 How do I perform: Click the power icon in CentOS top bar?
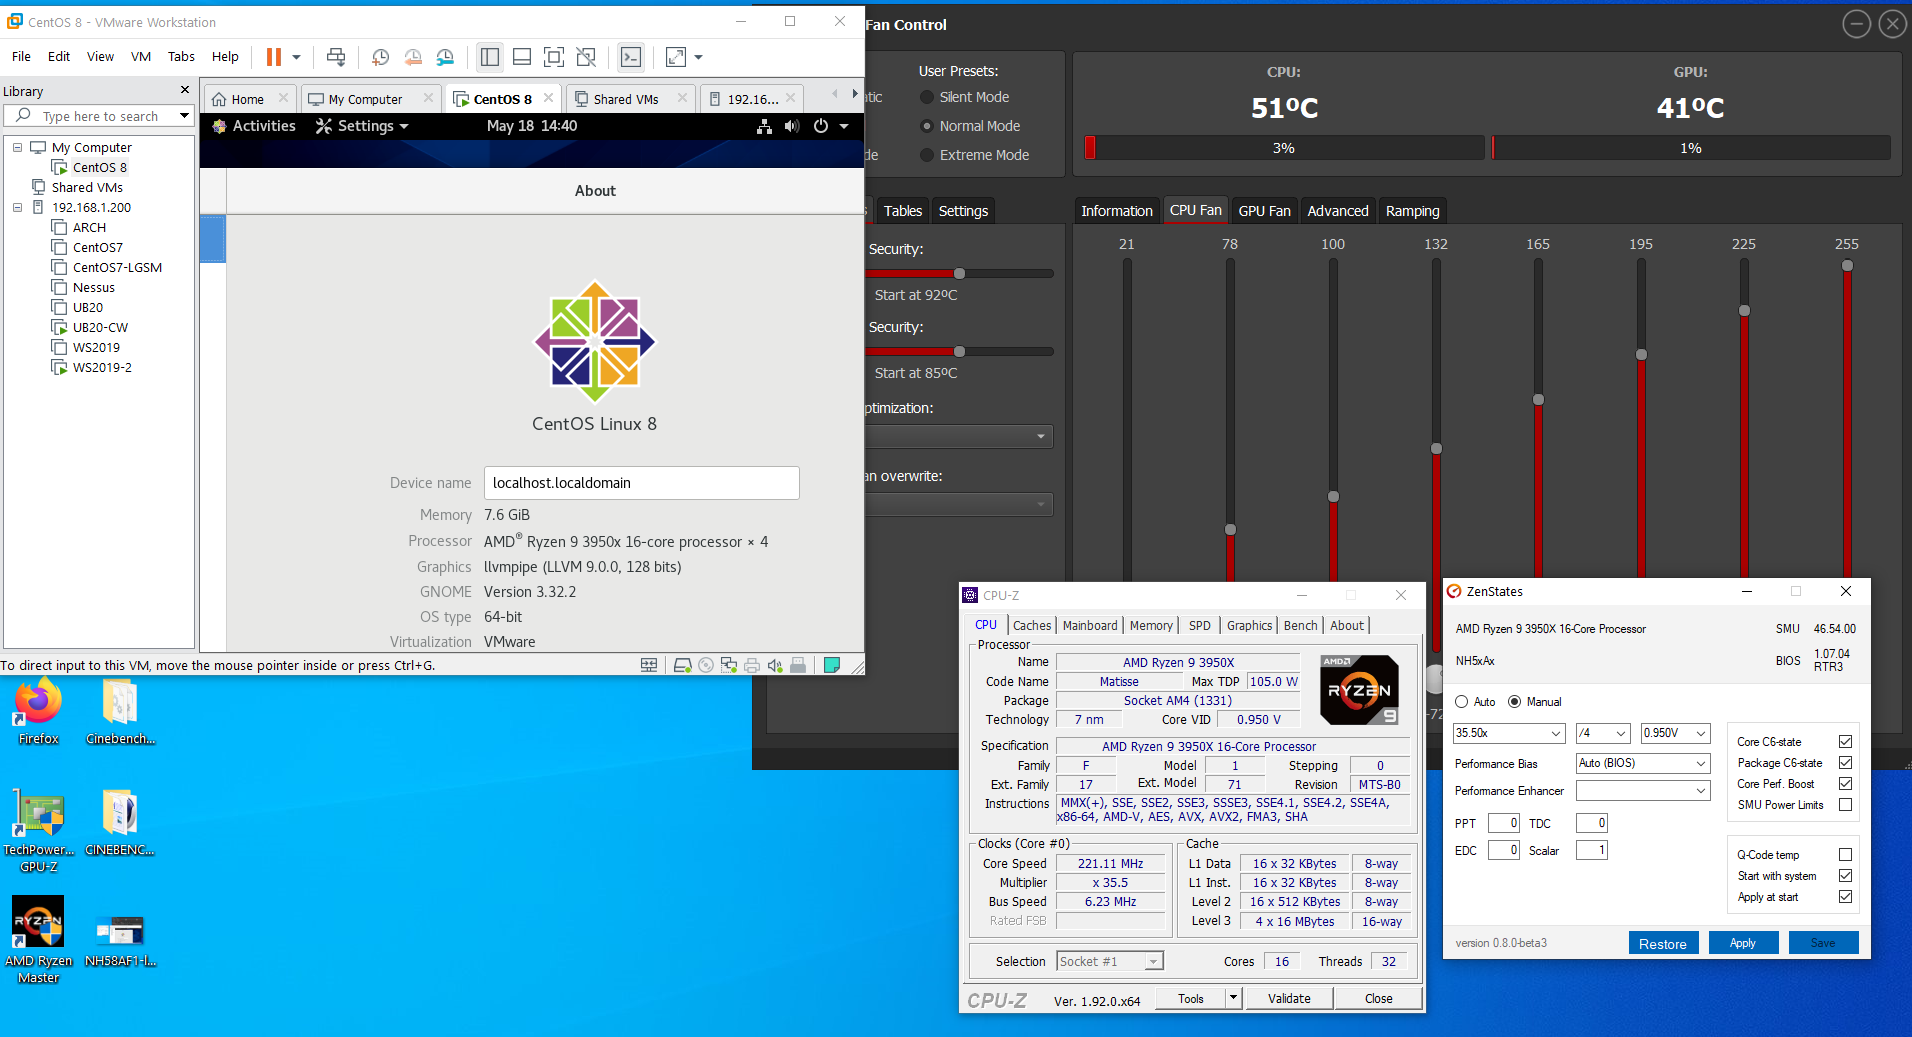click(x=821, y=126)
